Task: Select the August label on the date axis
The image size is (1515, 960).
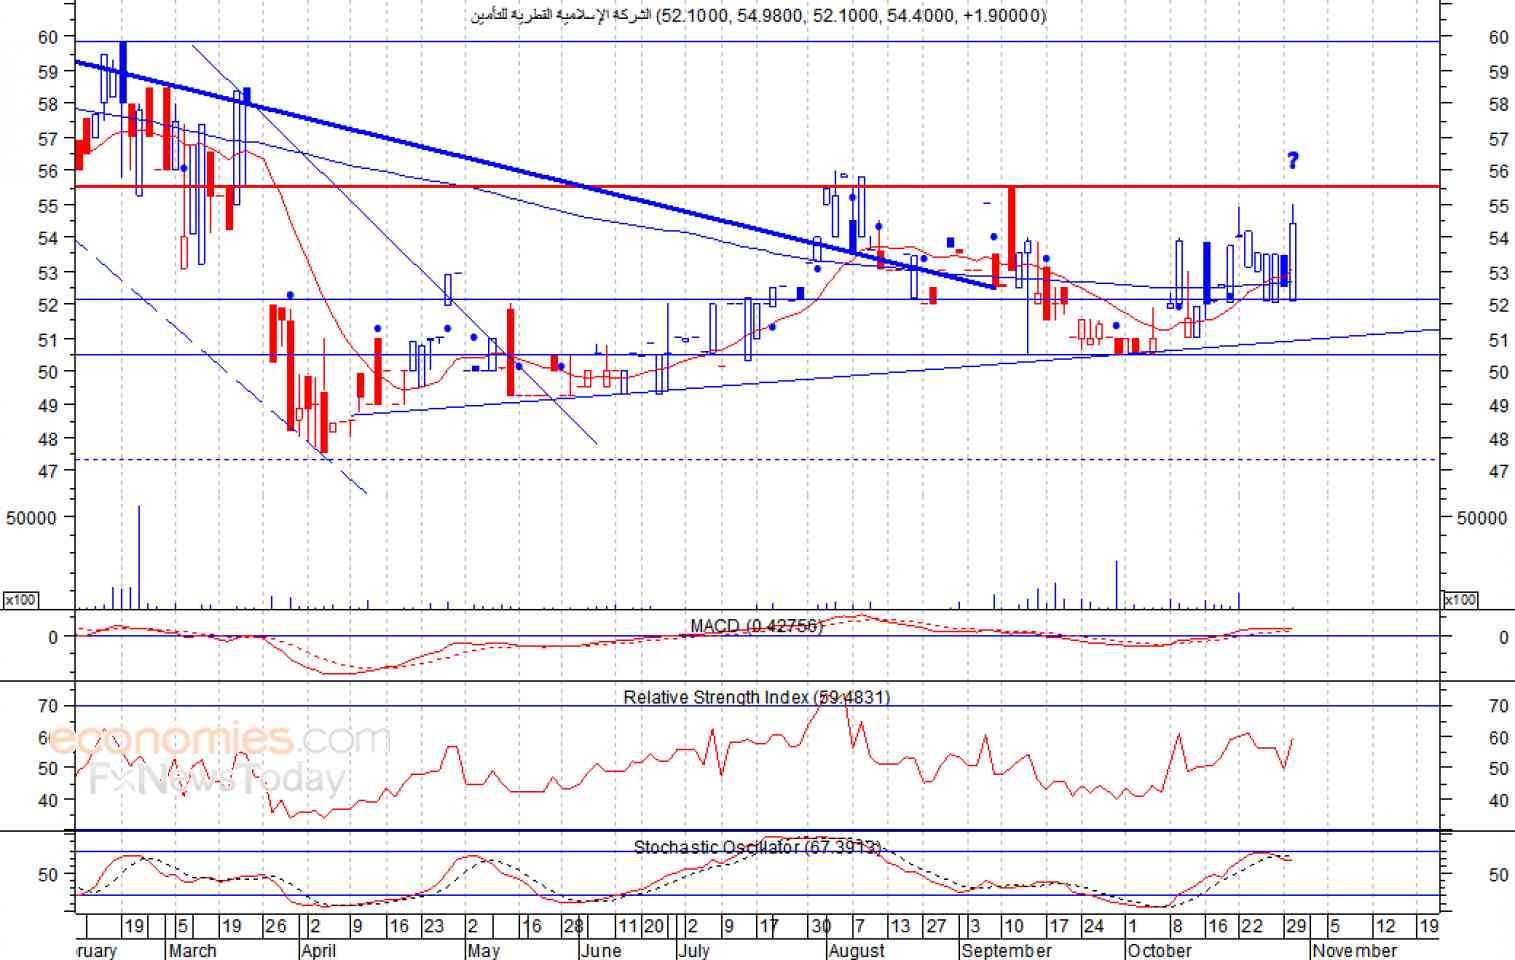Action: (x=857, y=950)
